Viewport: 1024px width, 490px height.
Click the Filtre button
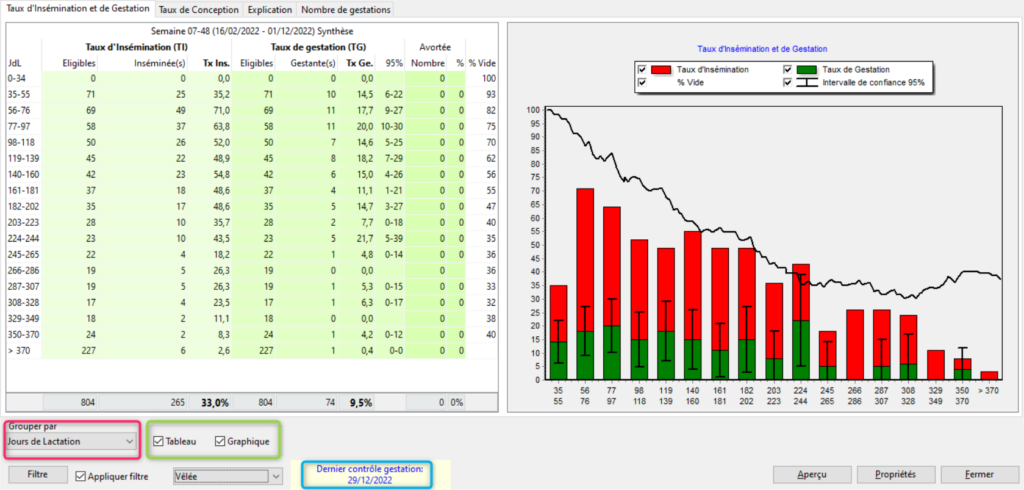38,476
